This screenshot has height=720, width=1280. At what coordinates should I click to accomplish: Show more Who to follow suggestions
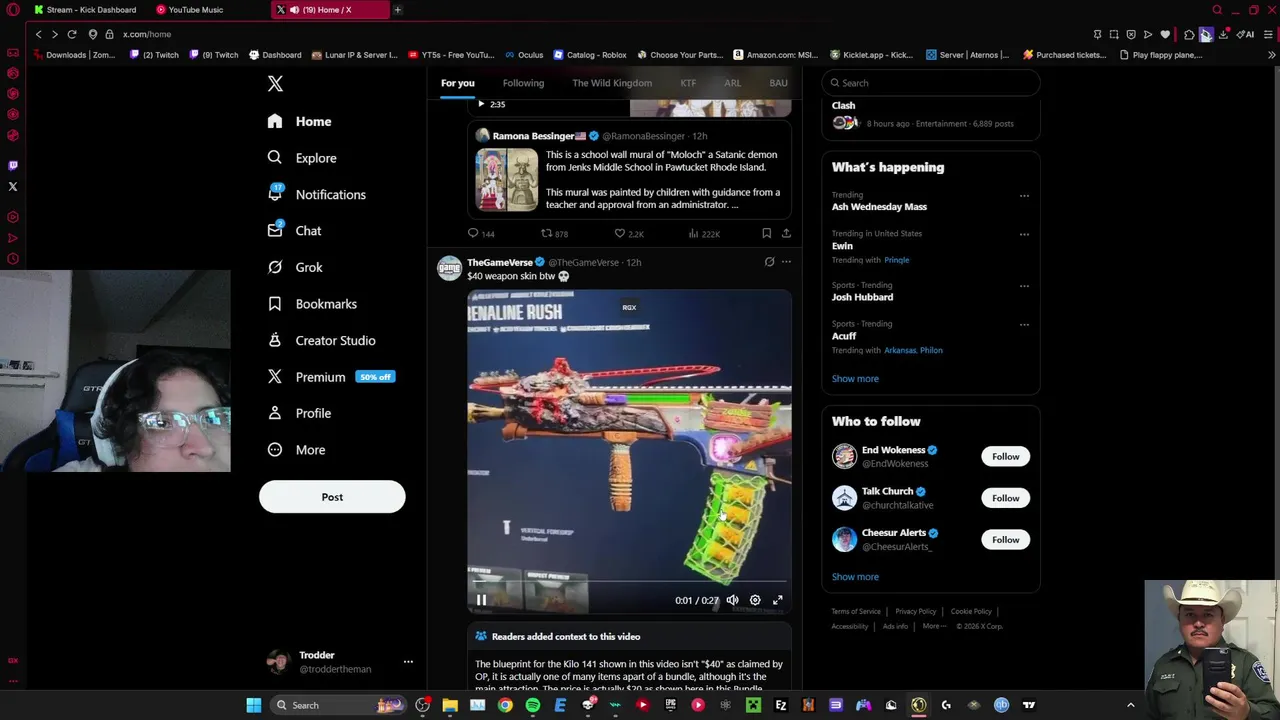[x=855, y=577]
